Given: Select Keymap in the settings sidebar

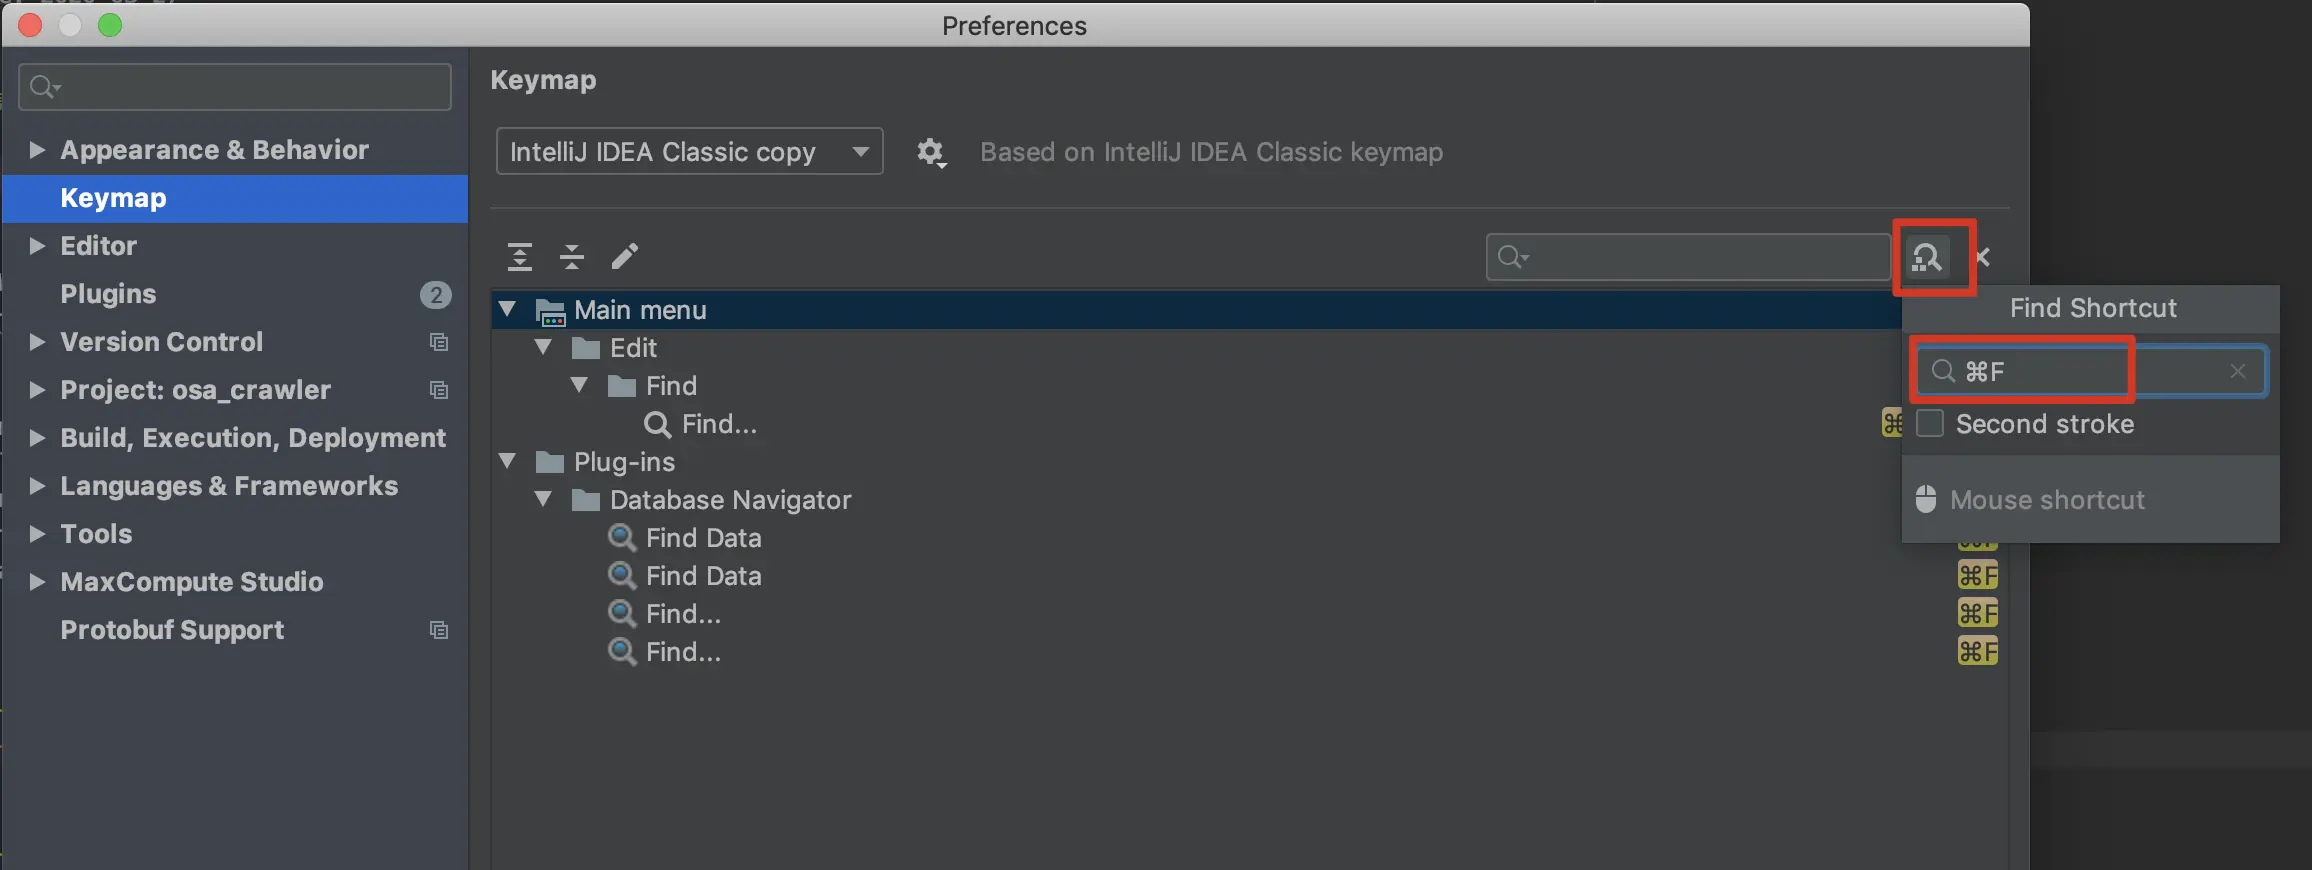Looking at the screenshot, I should tap(113, 198).
